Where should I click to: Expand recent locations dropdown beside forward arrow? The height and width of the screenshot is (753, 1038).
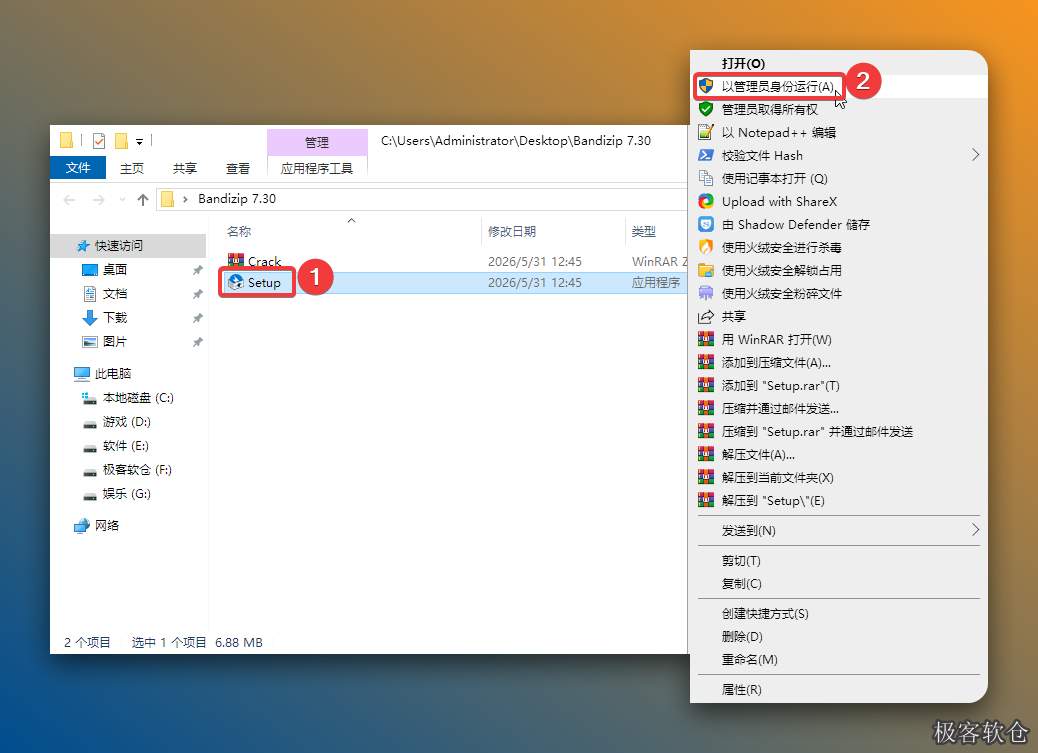[x=122, y=199]
